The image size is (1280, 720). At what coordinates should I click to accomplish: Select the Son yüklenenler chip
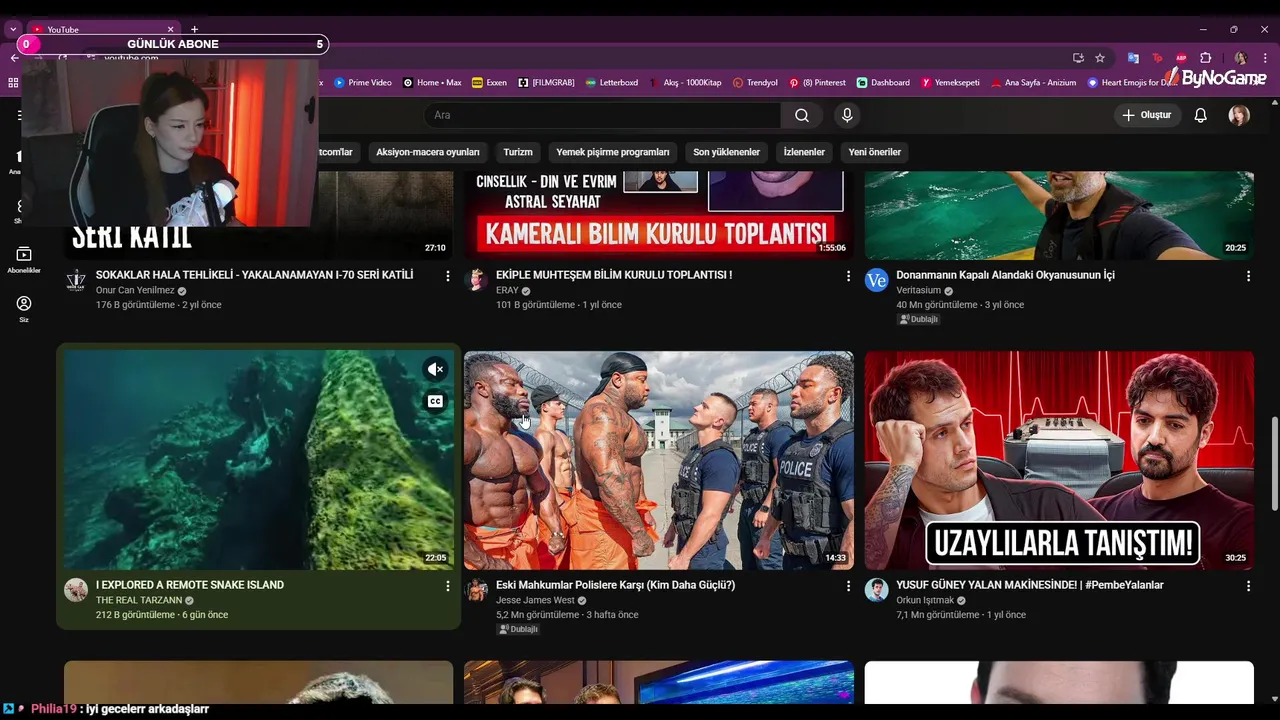pos(727,152)
